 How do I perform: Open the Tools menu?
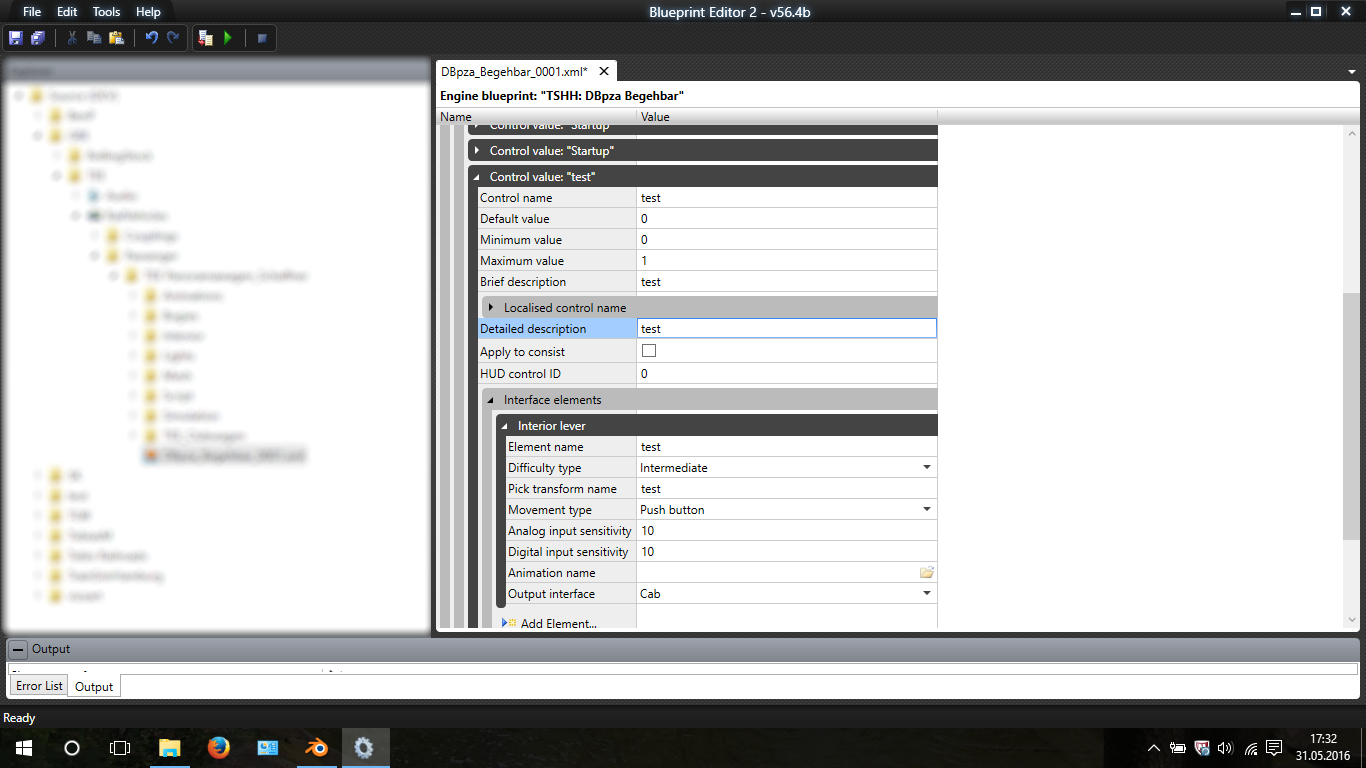pos(106,12)
